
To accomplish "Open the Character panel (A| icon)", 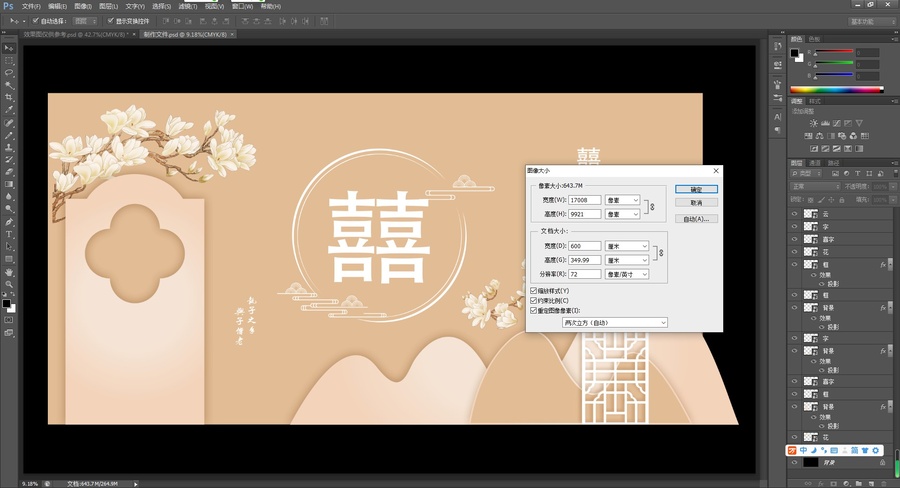I will pyautogui.click(x=778, y=117).
